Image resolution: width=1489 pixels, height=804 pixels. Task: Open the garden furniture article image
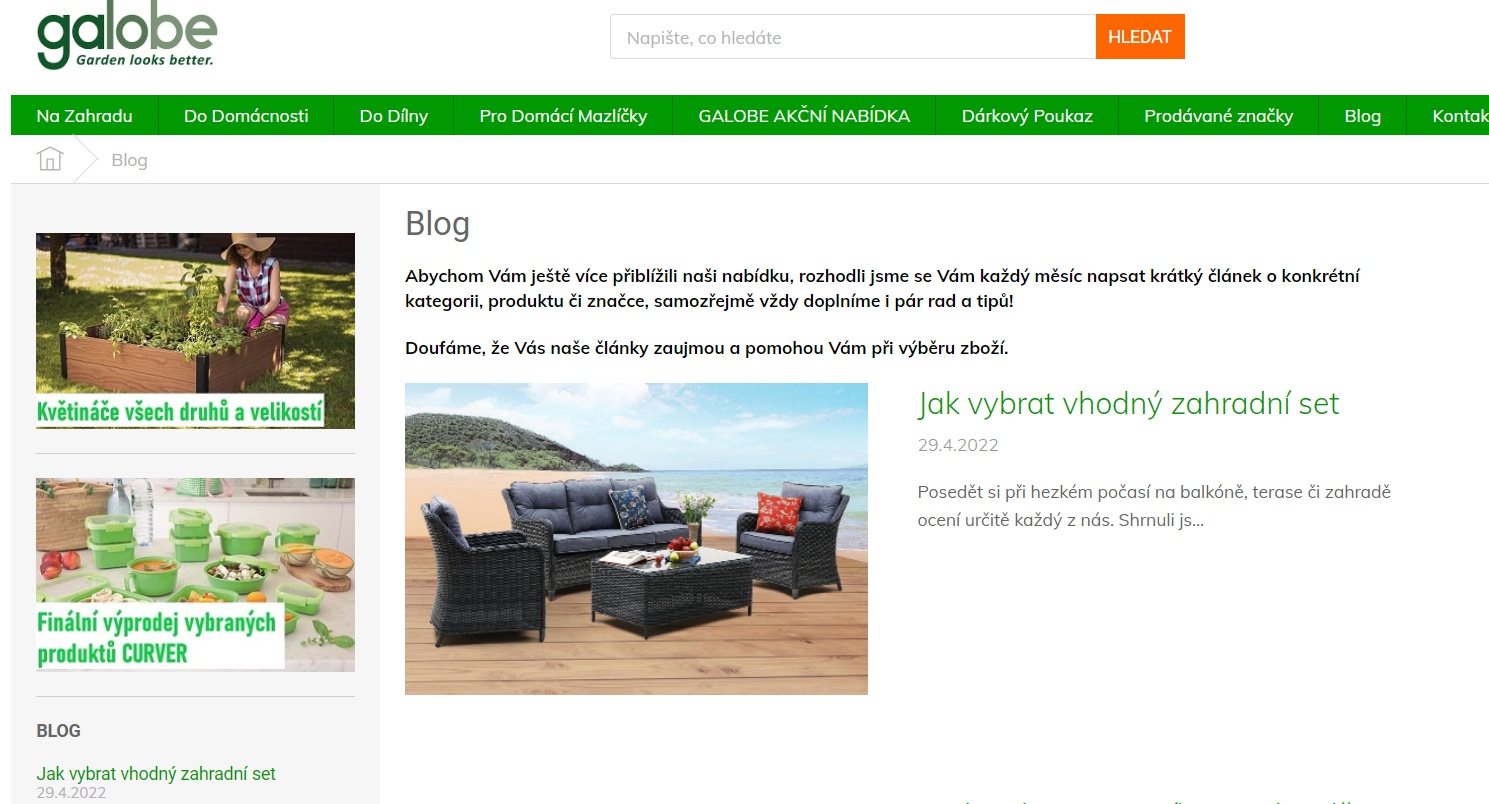click(x=636, y=539)
